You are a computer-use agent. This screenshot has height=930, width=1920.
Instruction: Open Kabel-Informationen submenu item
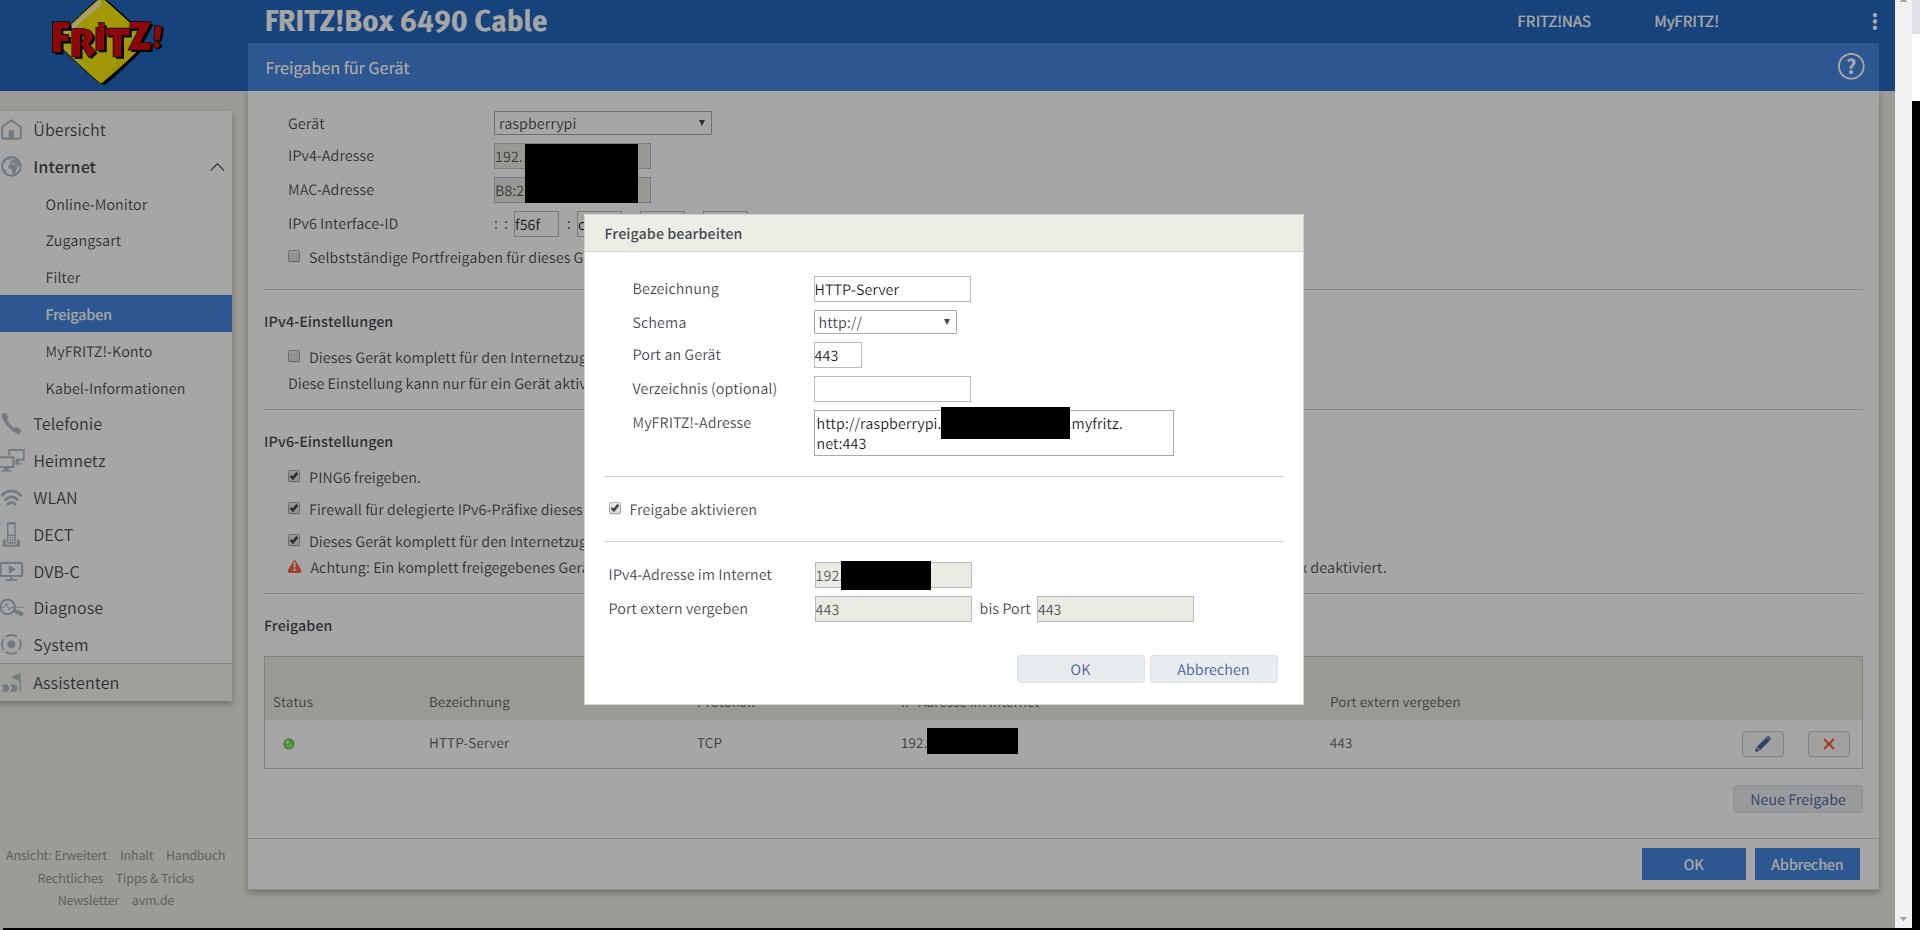[x=116, y=389]
